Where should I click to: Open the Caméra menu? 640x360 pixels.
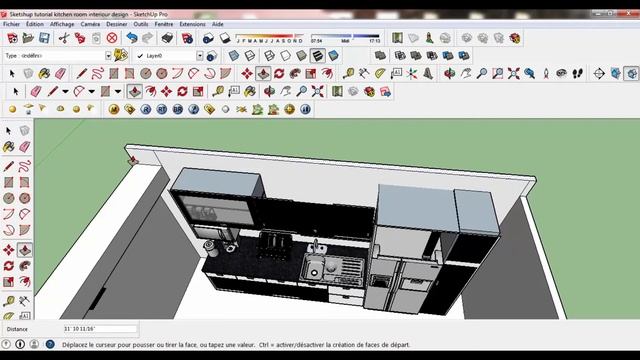[x=90, y=24]
